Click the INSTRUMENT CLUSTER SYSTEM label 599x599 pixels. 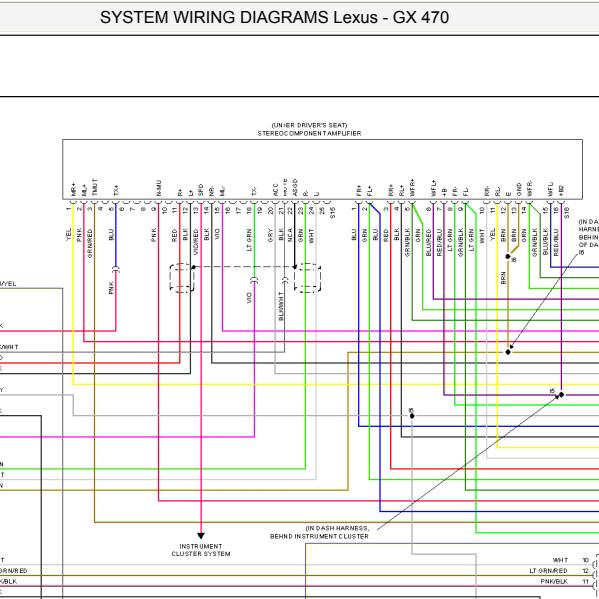201,550
